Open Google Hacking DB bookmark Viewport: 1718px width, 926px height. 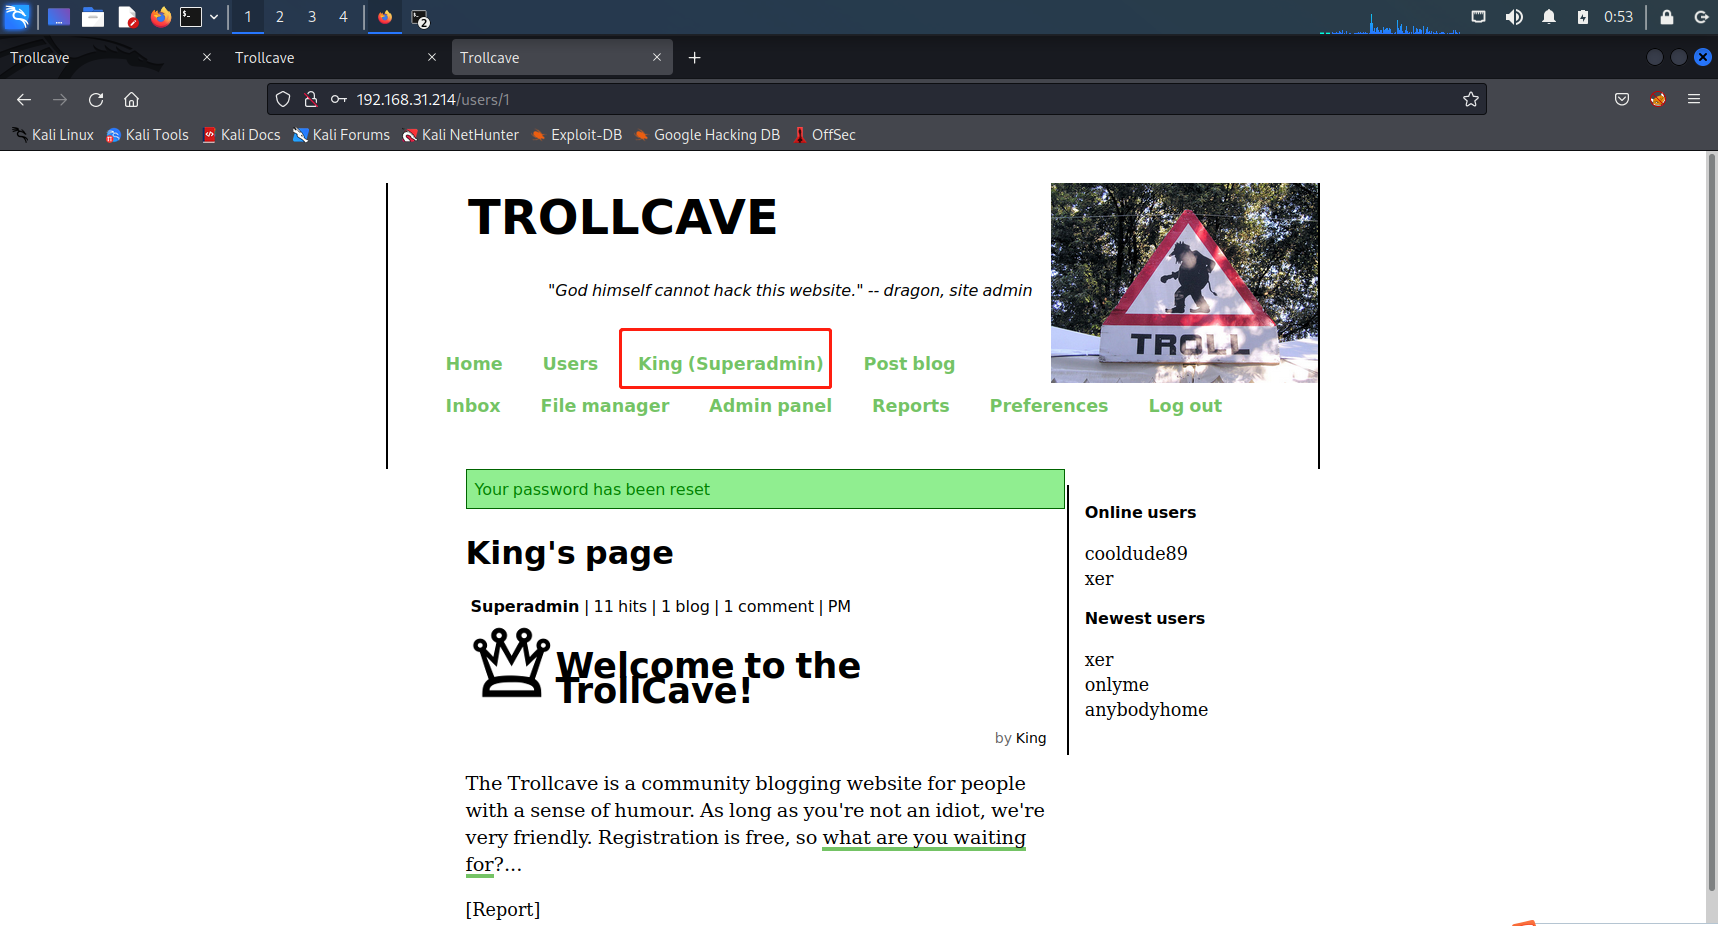pyautogui.click(x=707, y=135)
